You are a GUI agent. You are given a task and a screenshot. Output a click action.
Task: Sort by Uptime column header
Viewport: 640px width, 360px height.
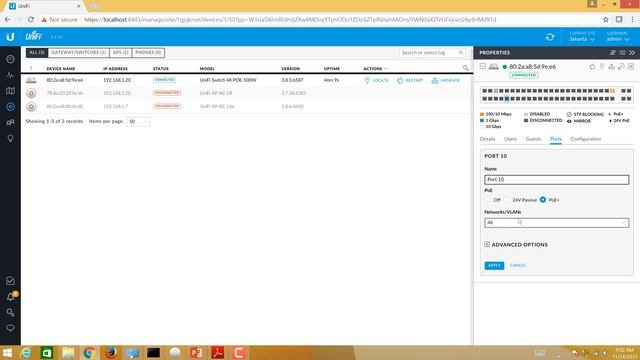tap(331, 69)
